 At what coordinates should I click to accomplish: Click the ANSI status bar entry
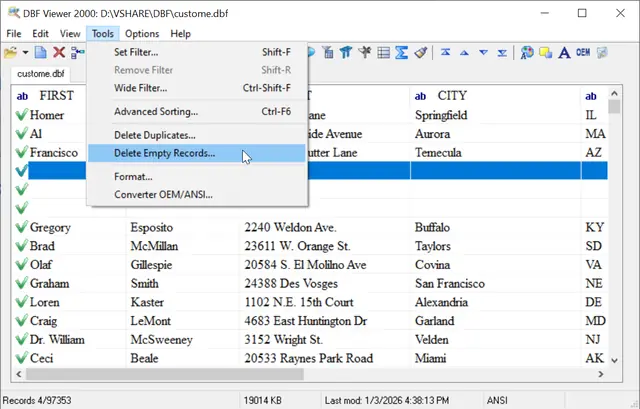tap(497, 400)
